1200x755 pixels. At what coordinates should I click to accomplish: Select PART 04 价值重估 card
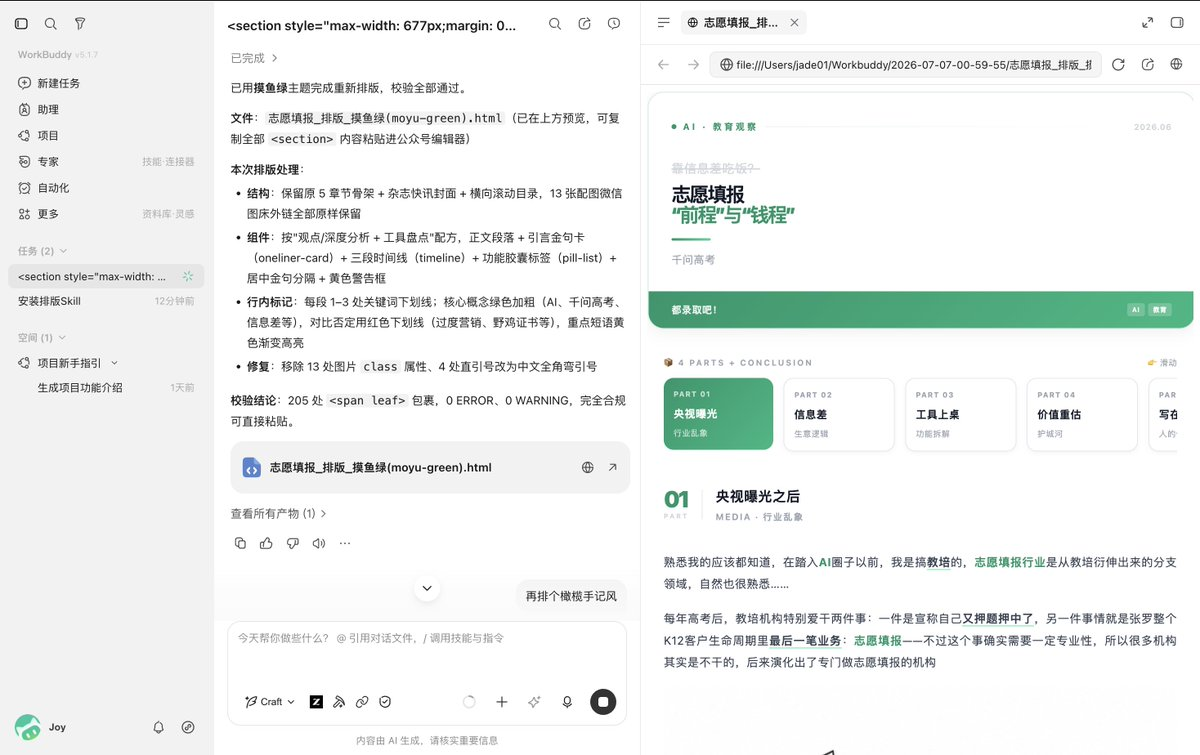click(x=1082, y=414)
